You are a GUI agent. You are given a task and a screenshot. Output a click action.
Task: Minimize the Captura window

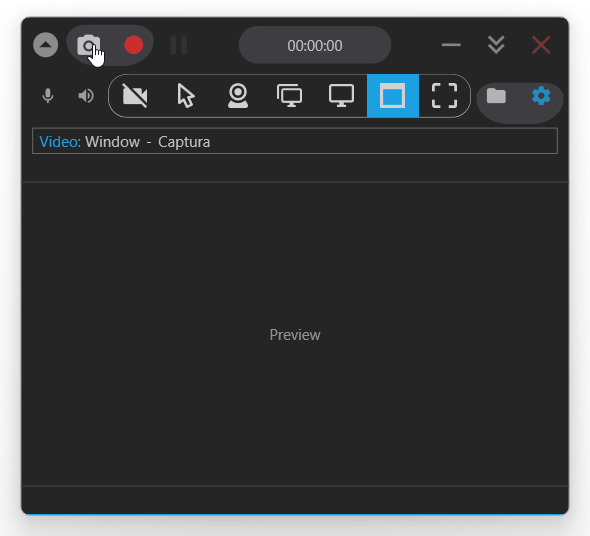pyautogui.click(x=451, y=45)
